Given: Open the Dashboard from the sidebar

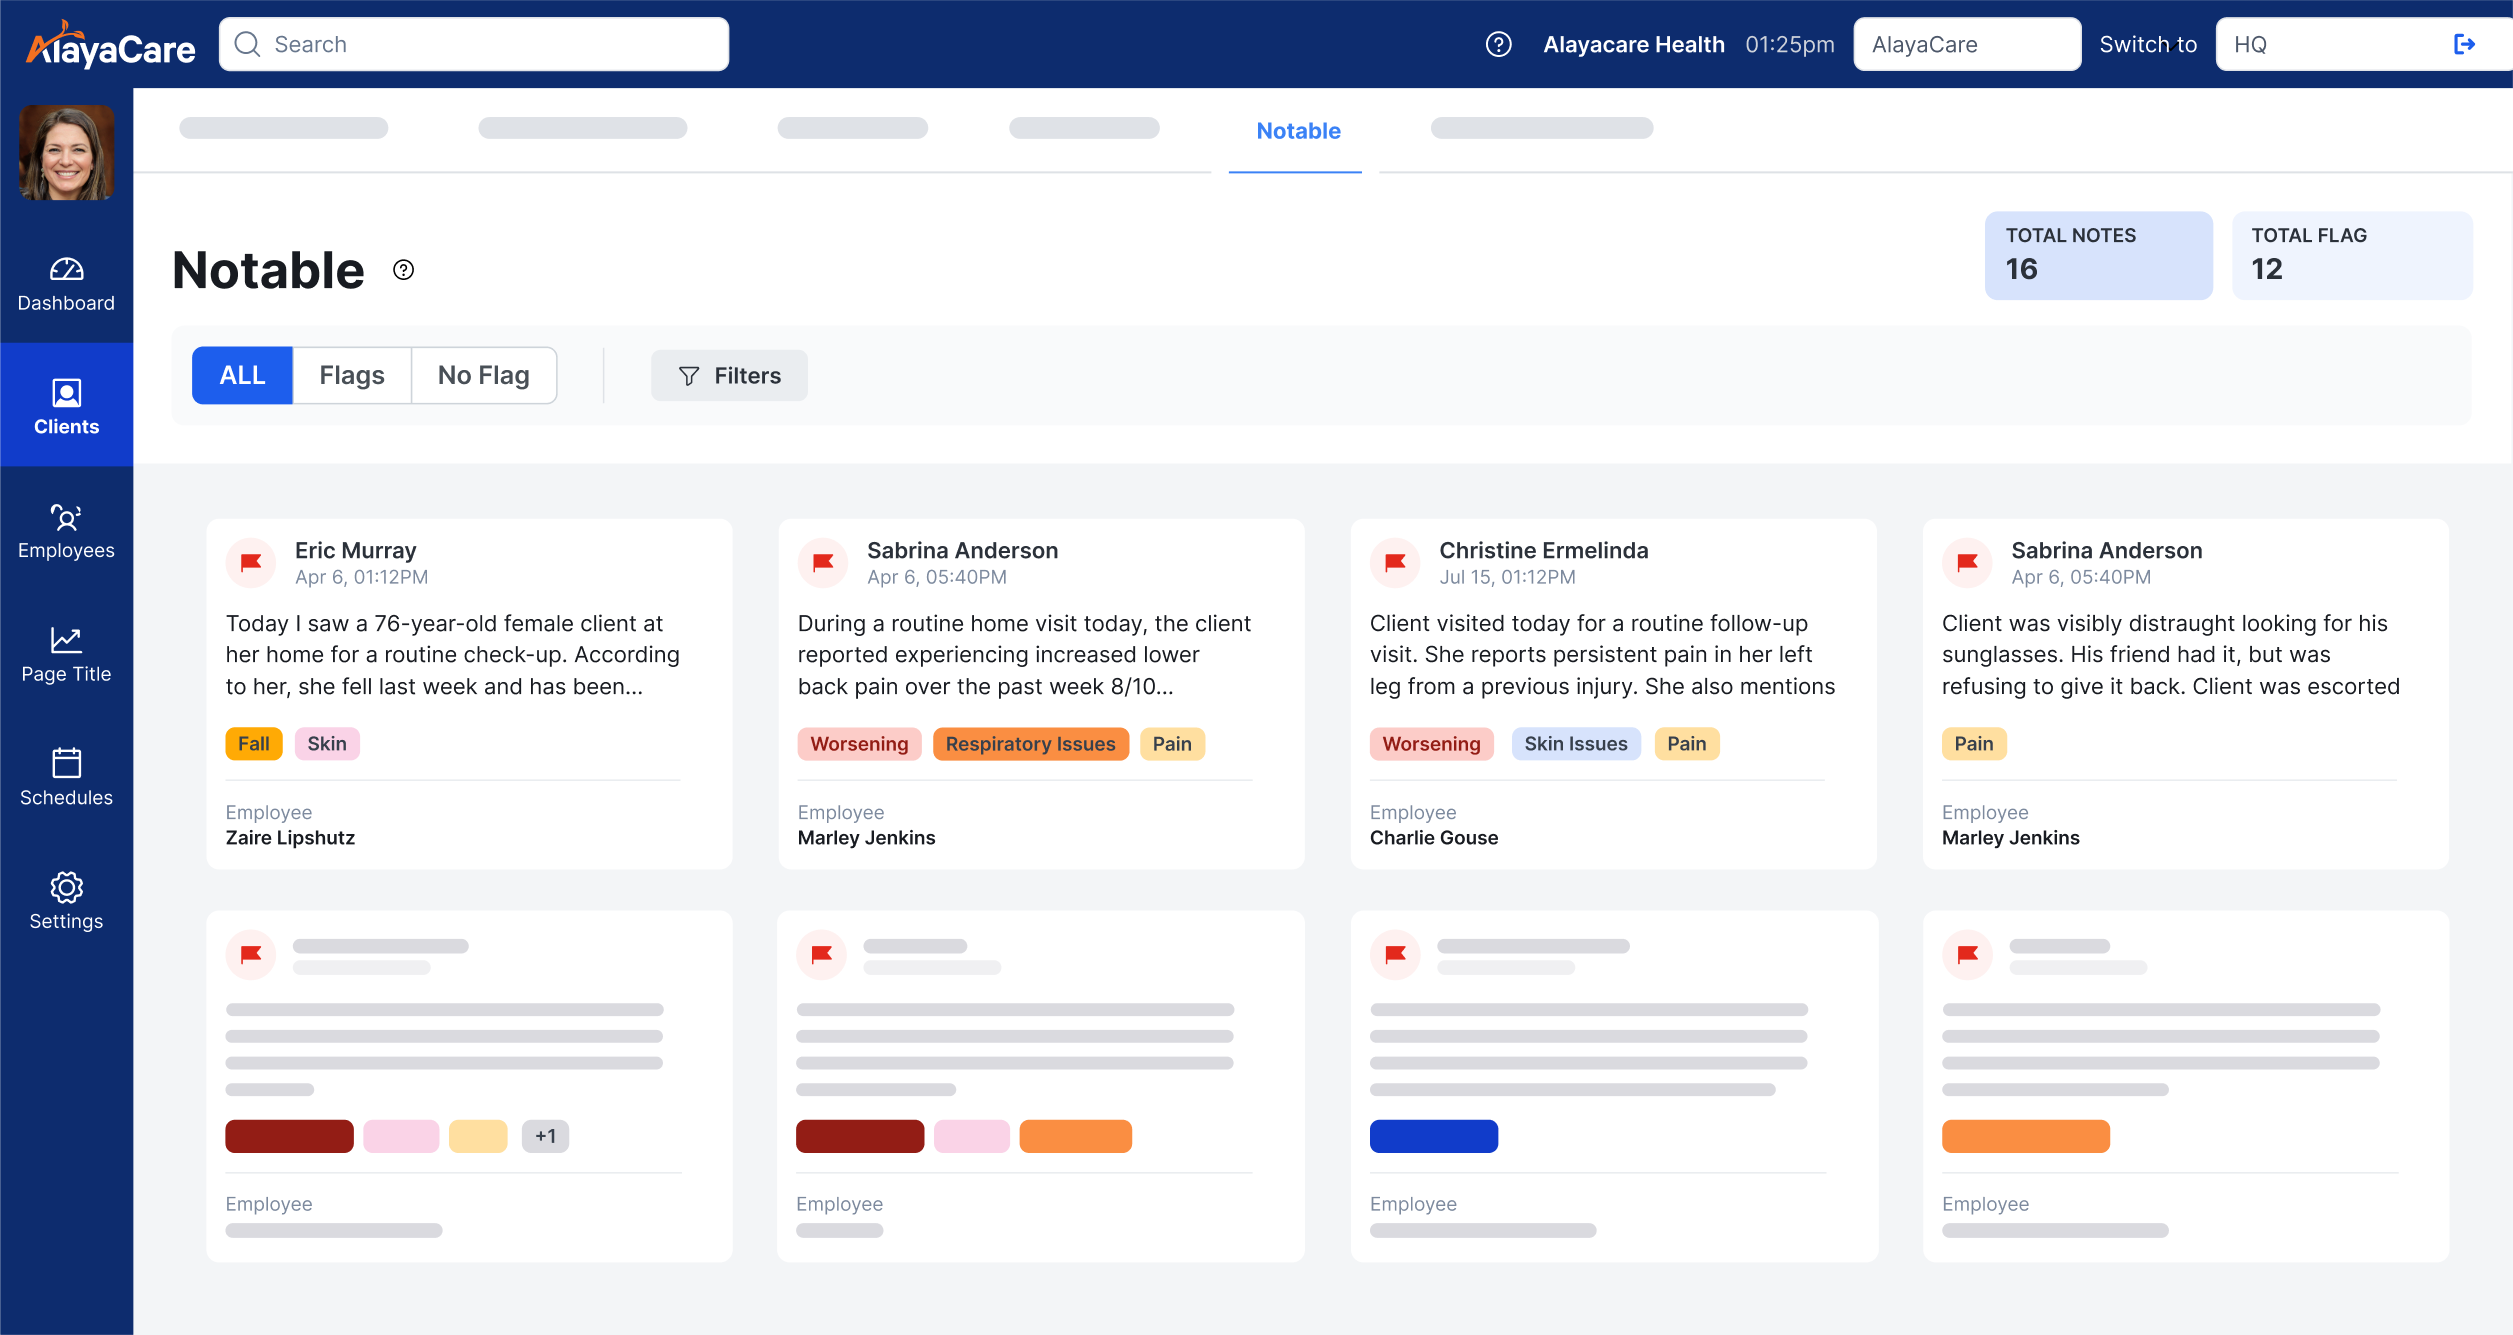Looking at the screenshot, I should [x=66, y=283].
